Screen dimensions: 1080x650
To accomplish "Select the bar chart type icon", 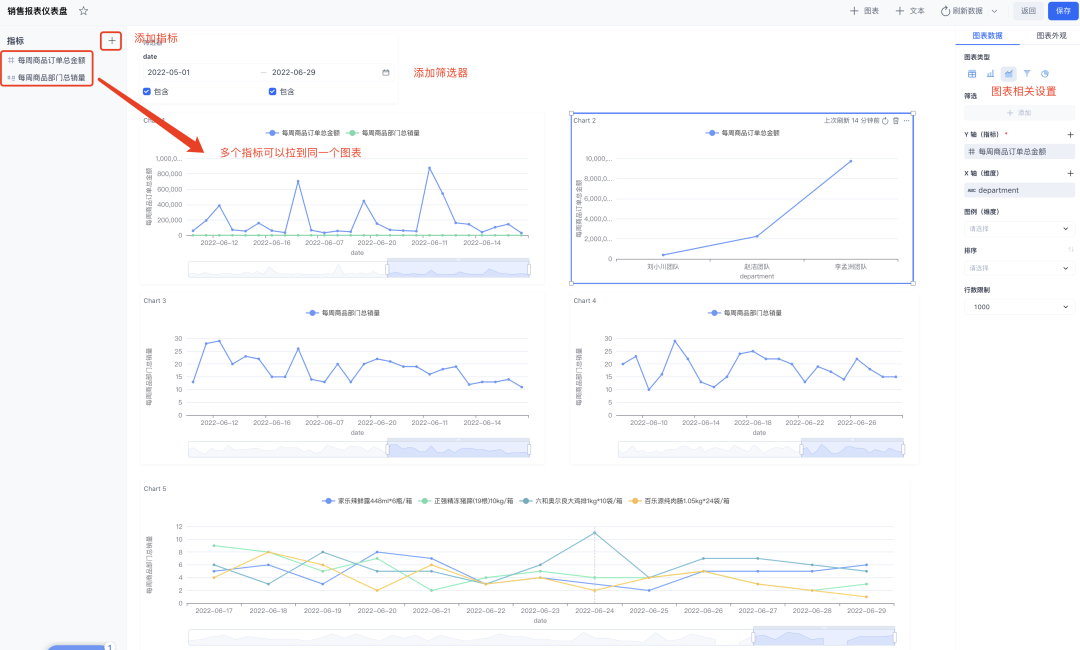I will [990, 74].
